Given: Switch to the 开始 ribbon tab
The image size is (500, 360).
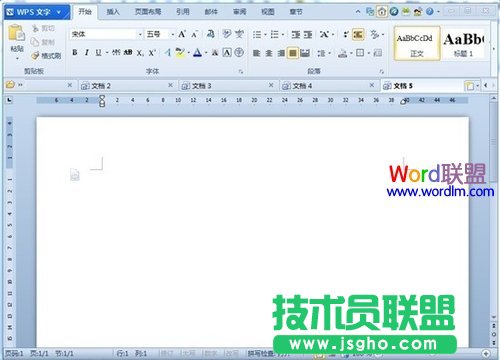Looking at the screenshot, I should pos(85,12).
